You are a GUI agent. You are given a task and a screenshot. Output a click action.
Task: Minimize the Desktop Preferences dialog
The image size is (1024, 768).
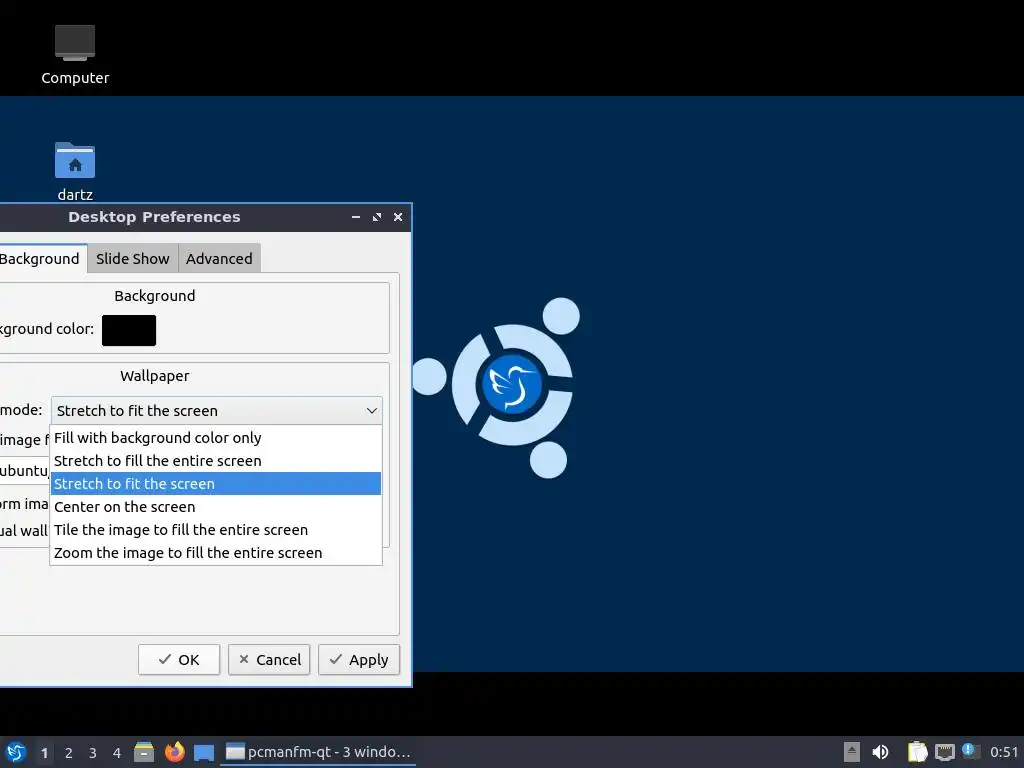pyautogui.click(x=356, y=217)
